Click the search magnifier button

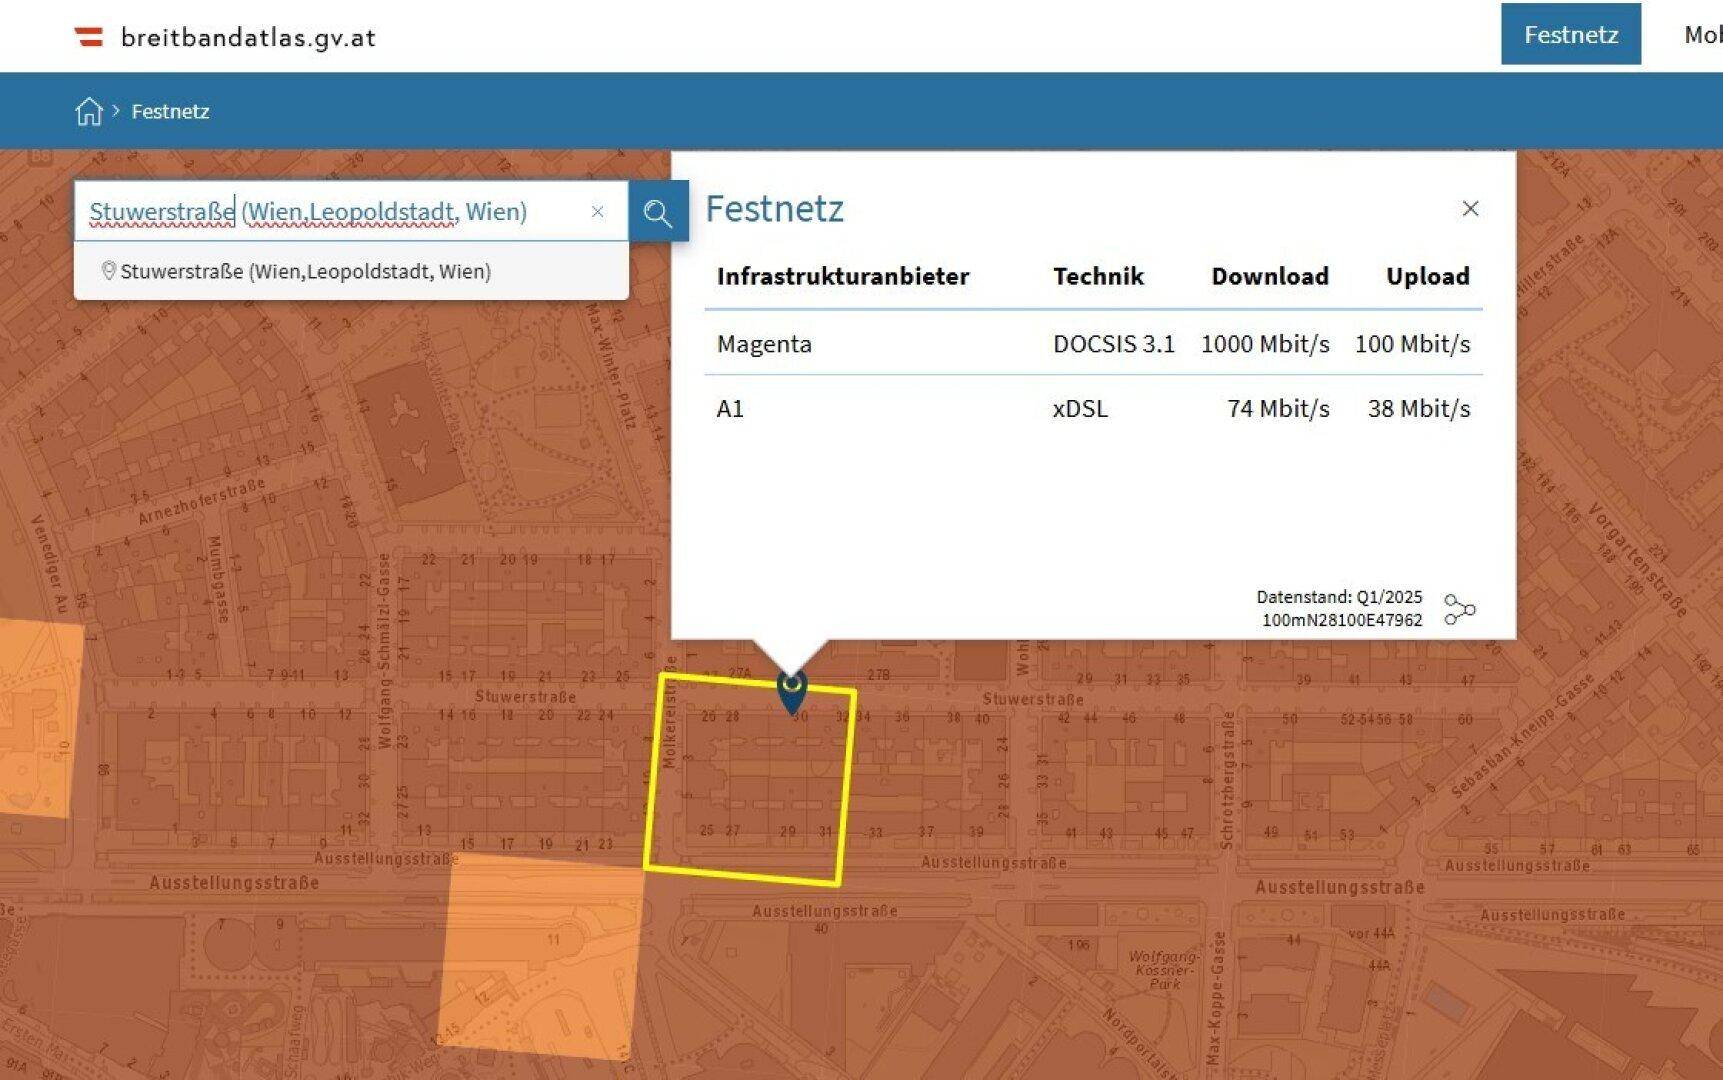pyautogui.click(x=658, y=212)
